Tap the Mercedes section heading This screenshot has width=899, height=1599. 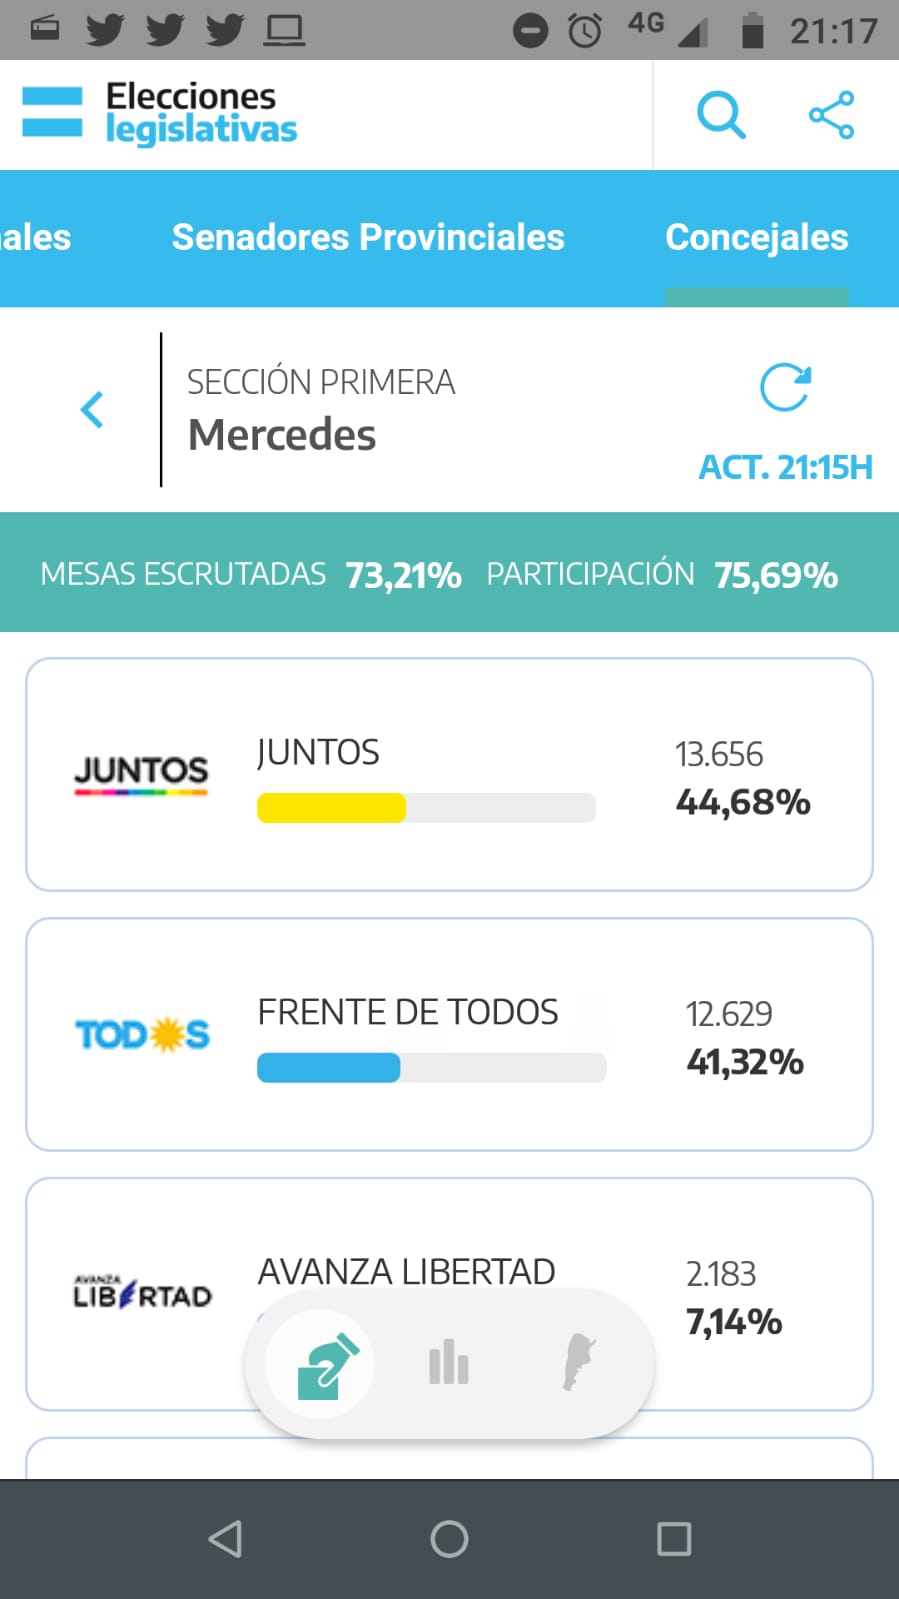[282, 435]
